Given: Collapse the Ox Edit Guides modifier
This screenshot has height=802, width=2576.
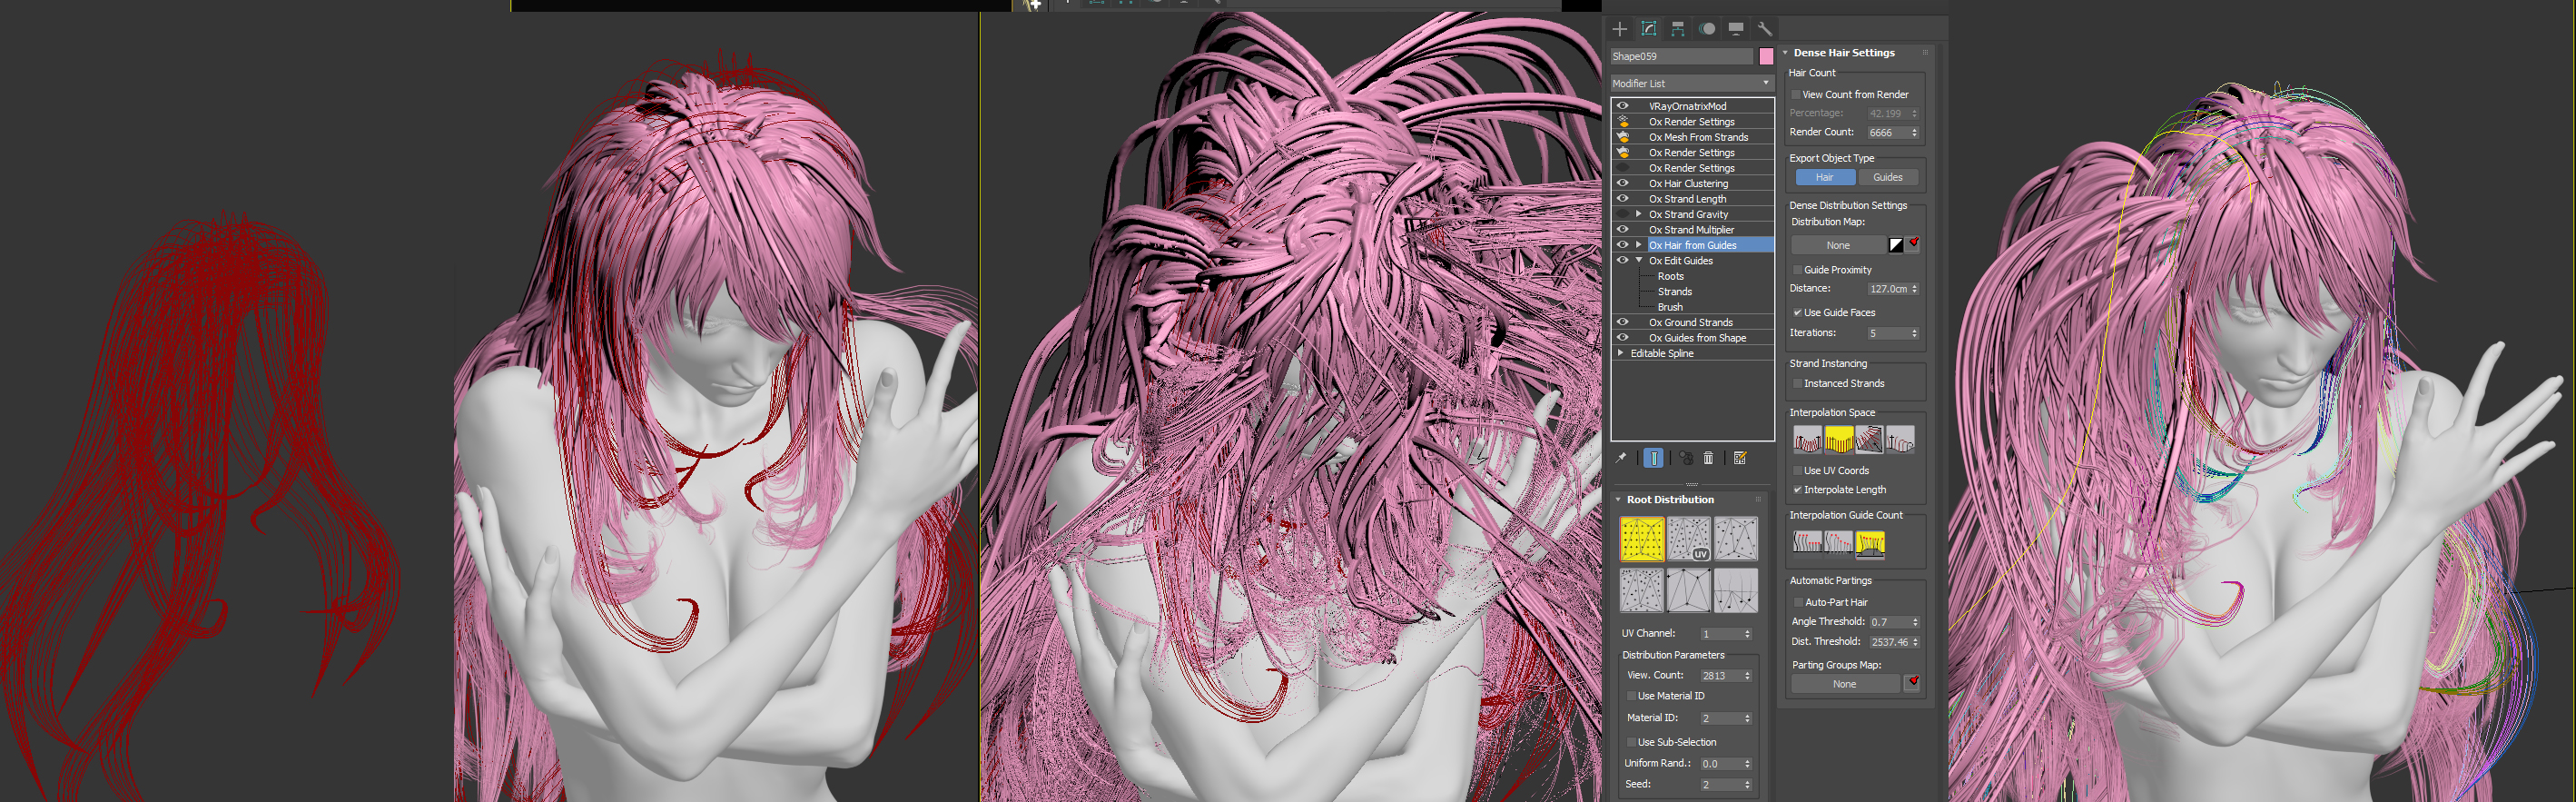Looking at the screenshot, I should (1639, 261).
